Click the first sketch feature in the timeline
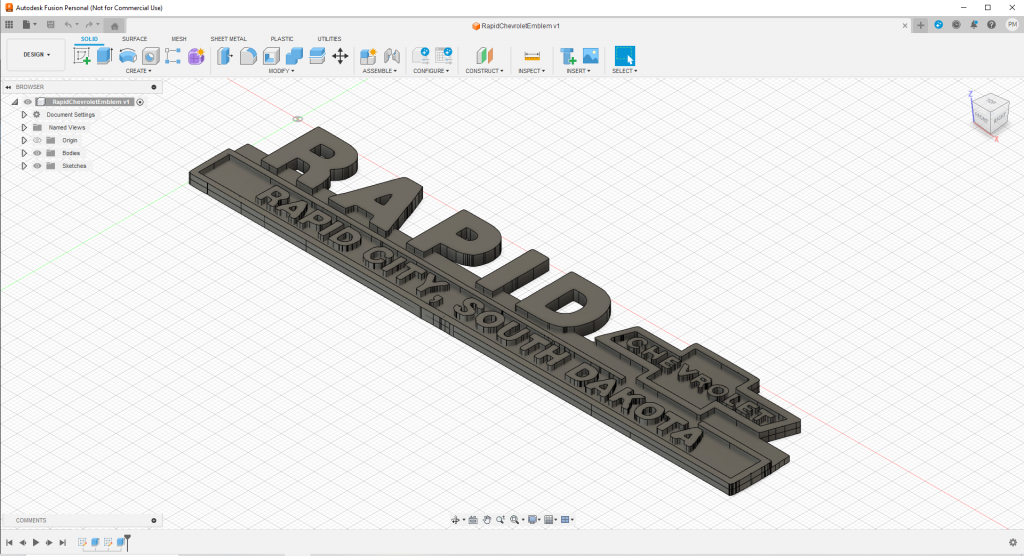 [x=82, y=542]
